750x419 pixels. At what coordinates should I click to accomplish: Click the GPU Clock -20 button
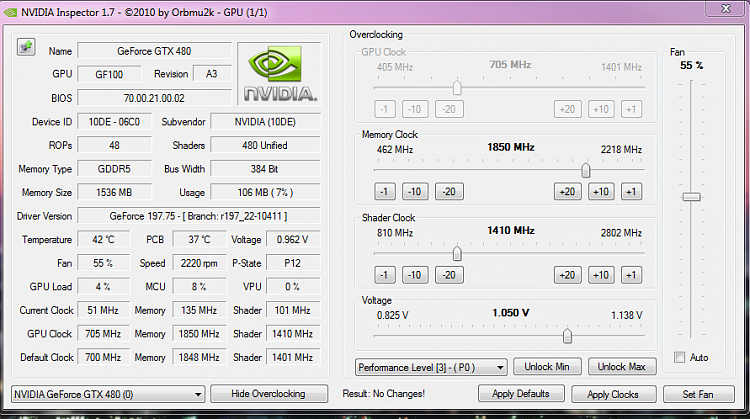click(449, 109)
